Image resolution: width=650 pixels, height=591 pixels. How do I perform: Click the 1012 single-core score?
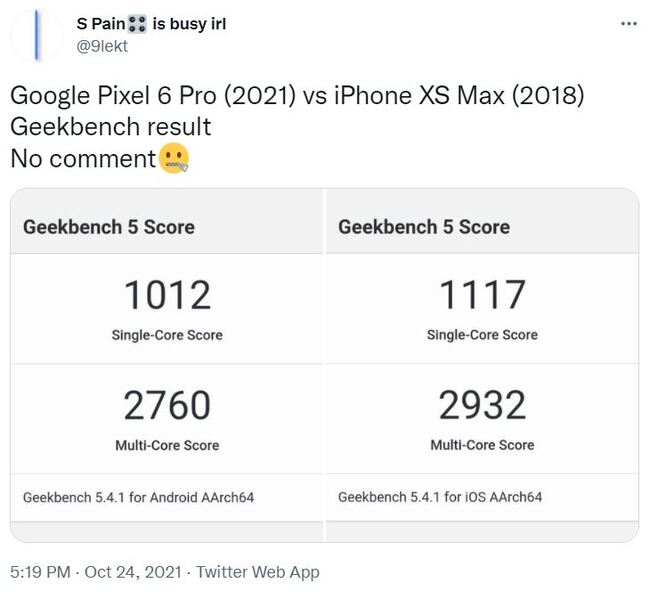pos(167,296)
